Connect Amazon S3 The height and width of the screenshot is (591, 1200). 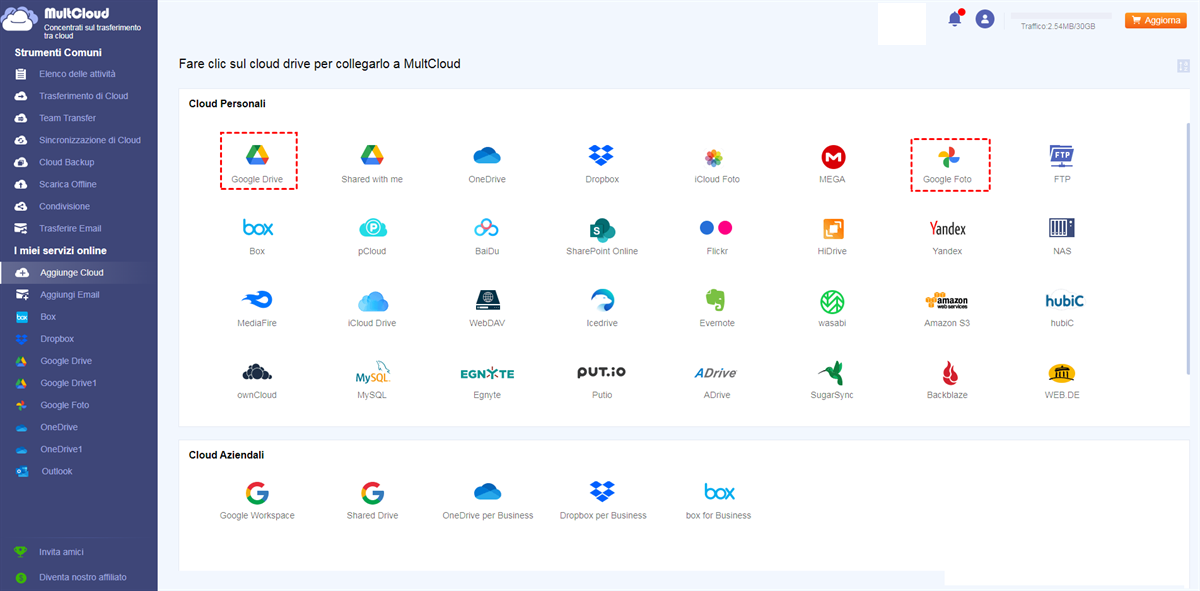(946, 300)
